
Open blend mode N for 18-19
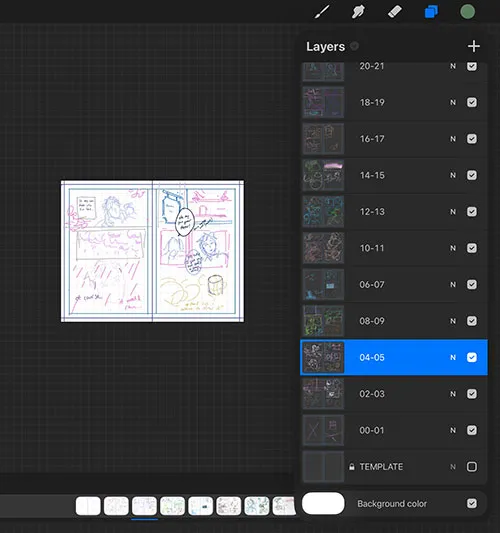click(453, 102)
